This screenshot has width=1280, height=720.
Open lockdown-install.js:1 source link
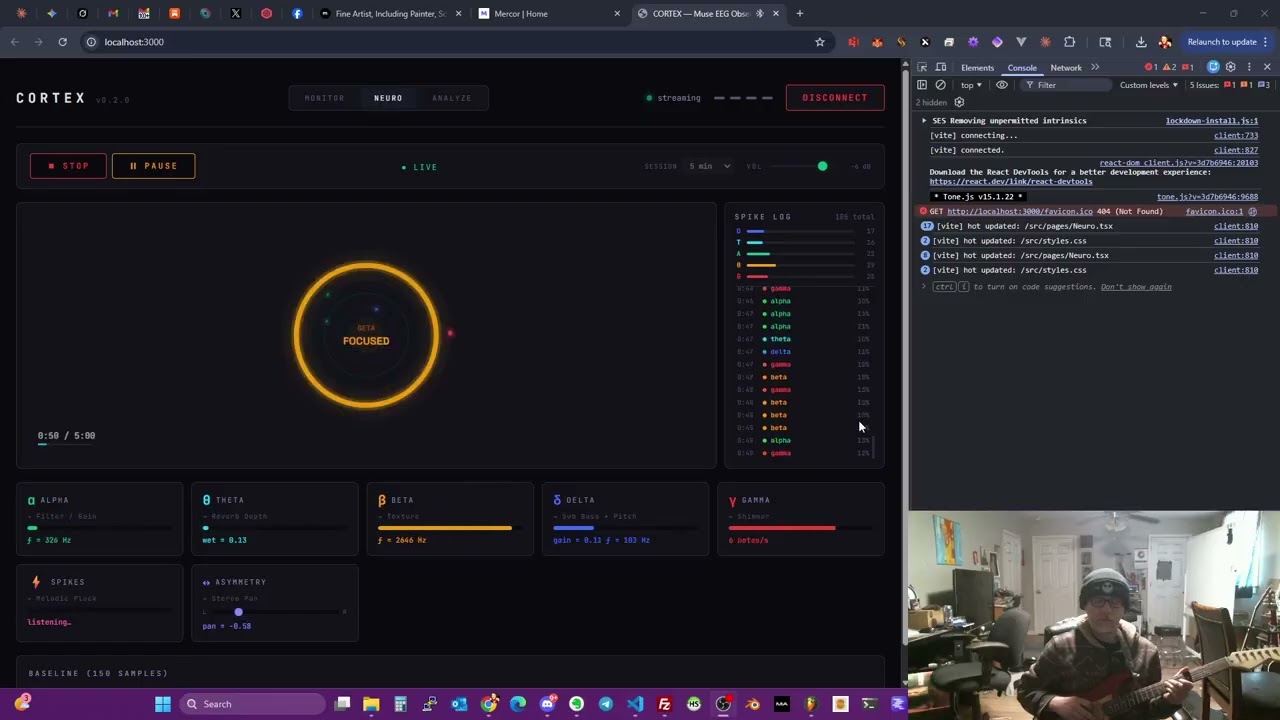pyautogui.click(x=1211, y=121)
